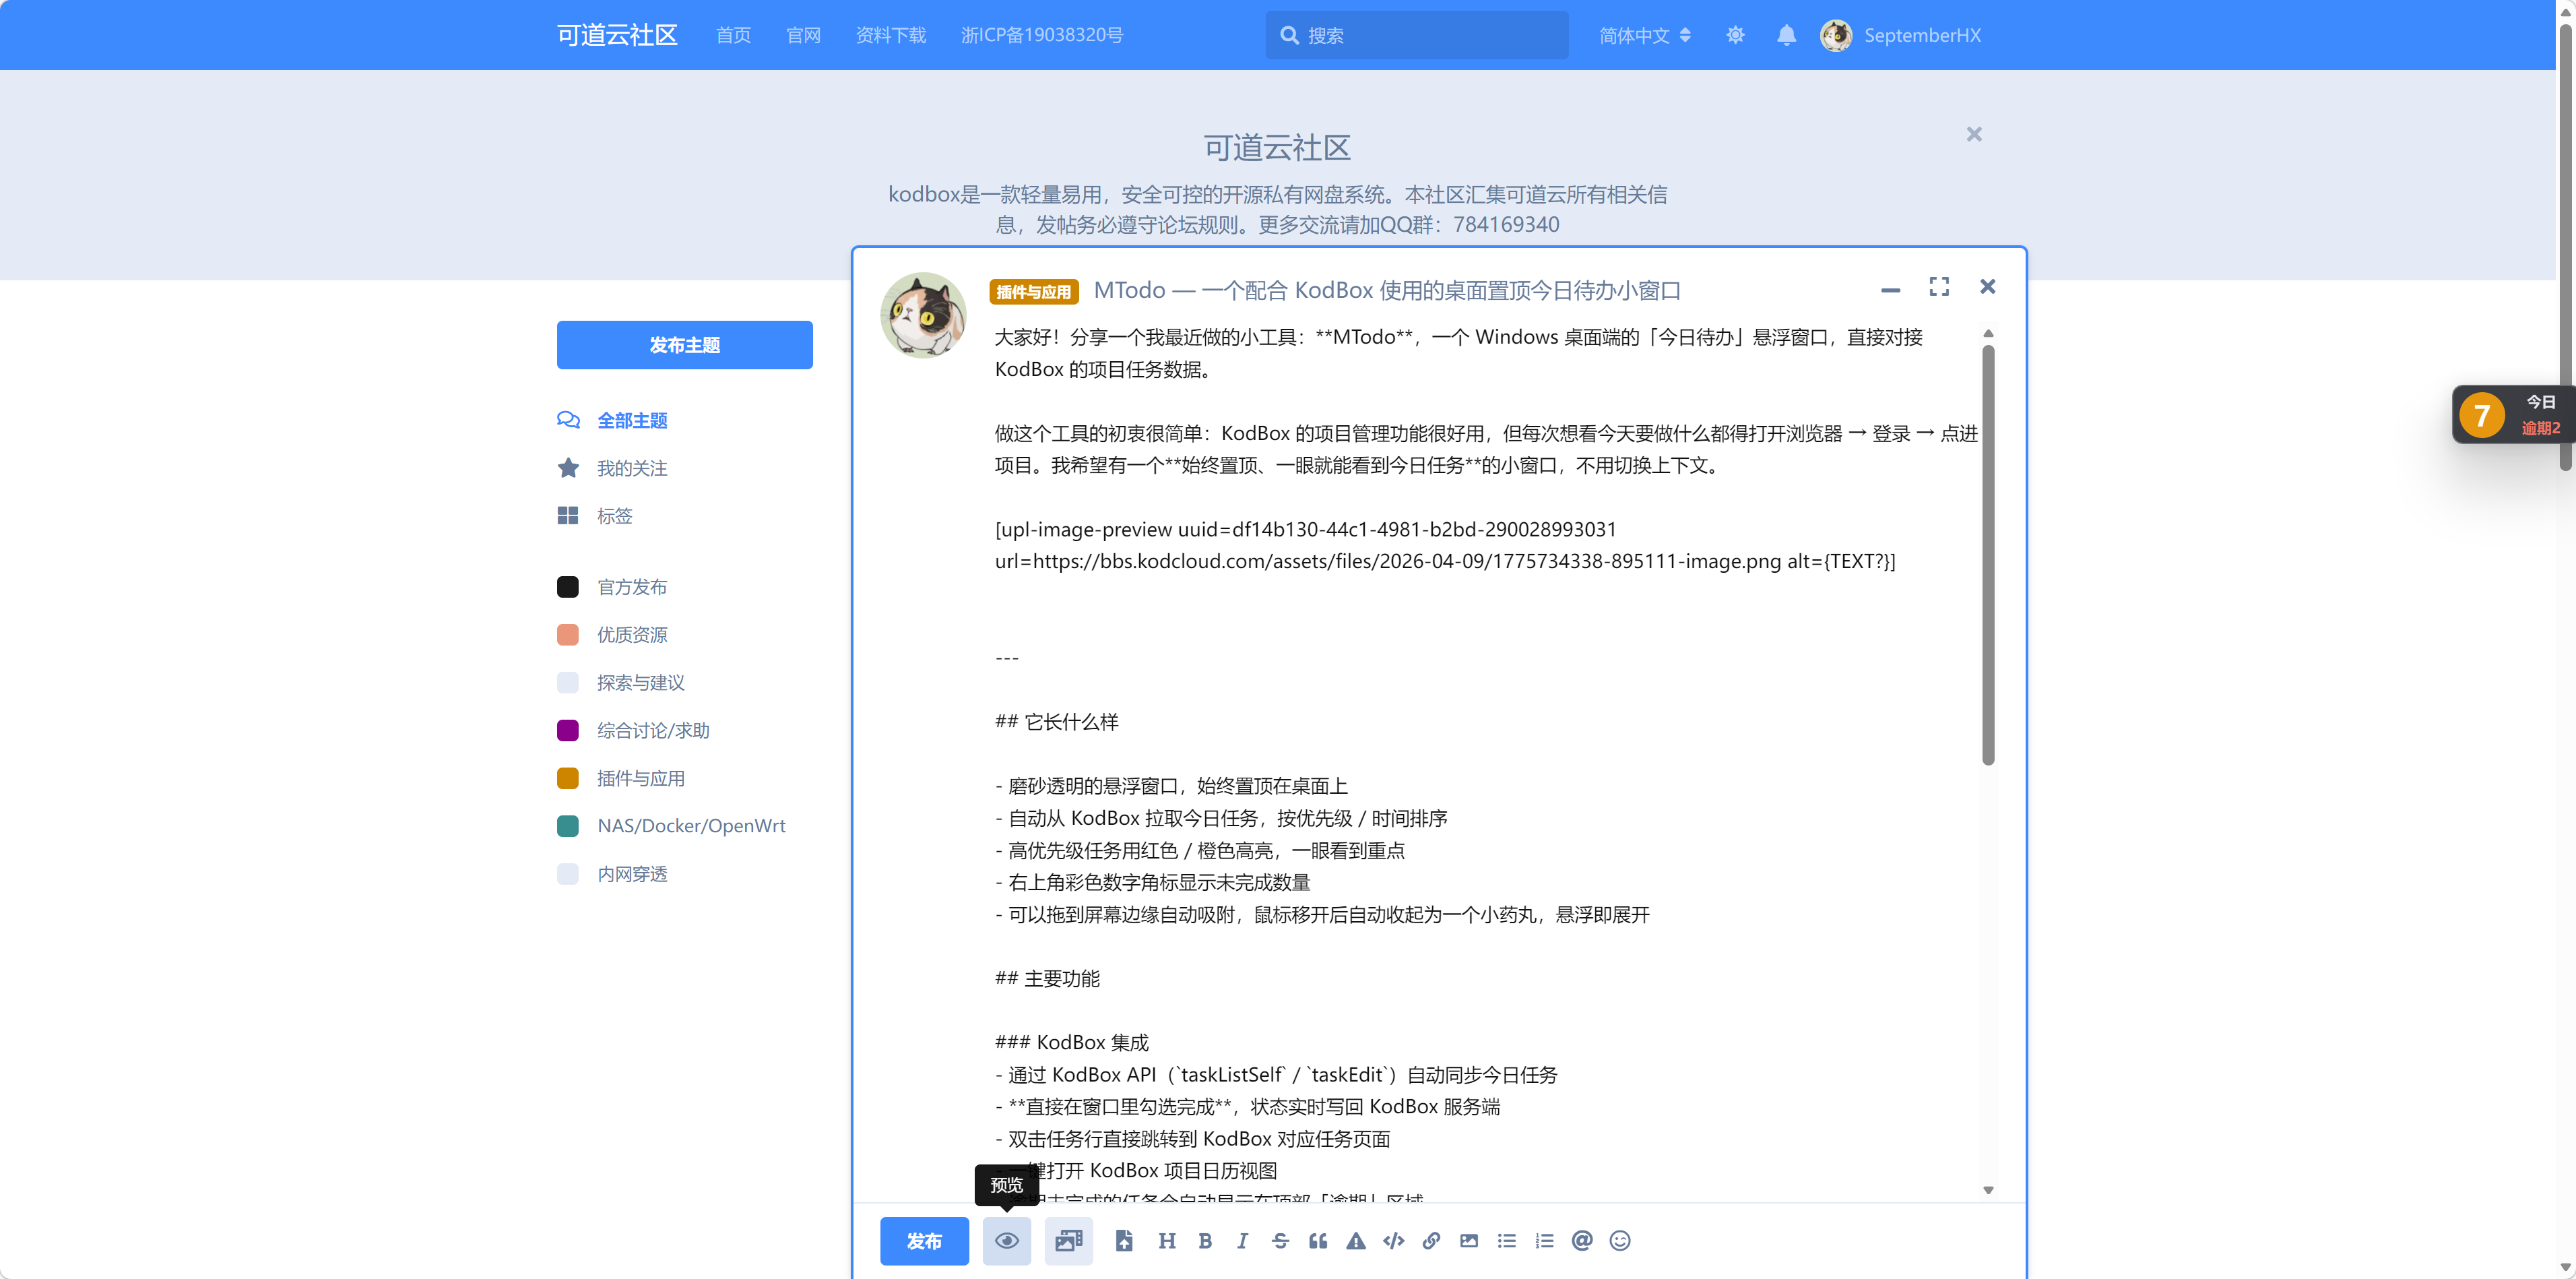Image resolution: width=2576 pixels, height=1279 pixels.
Task: Click the orange 插件与应用 tag badge in composer
Action: [x=1034, y=292]
